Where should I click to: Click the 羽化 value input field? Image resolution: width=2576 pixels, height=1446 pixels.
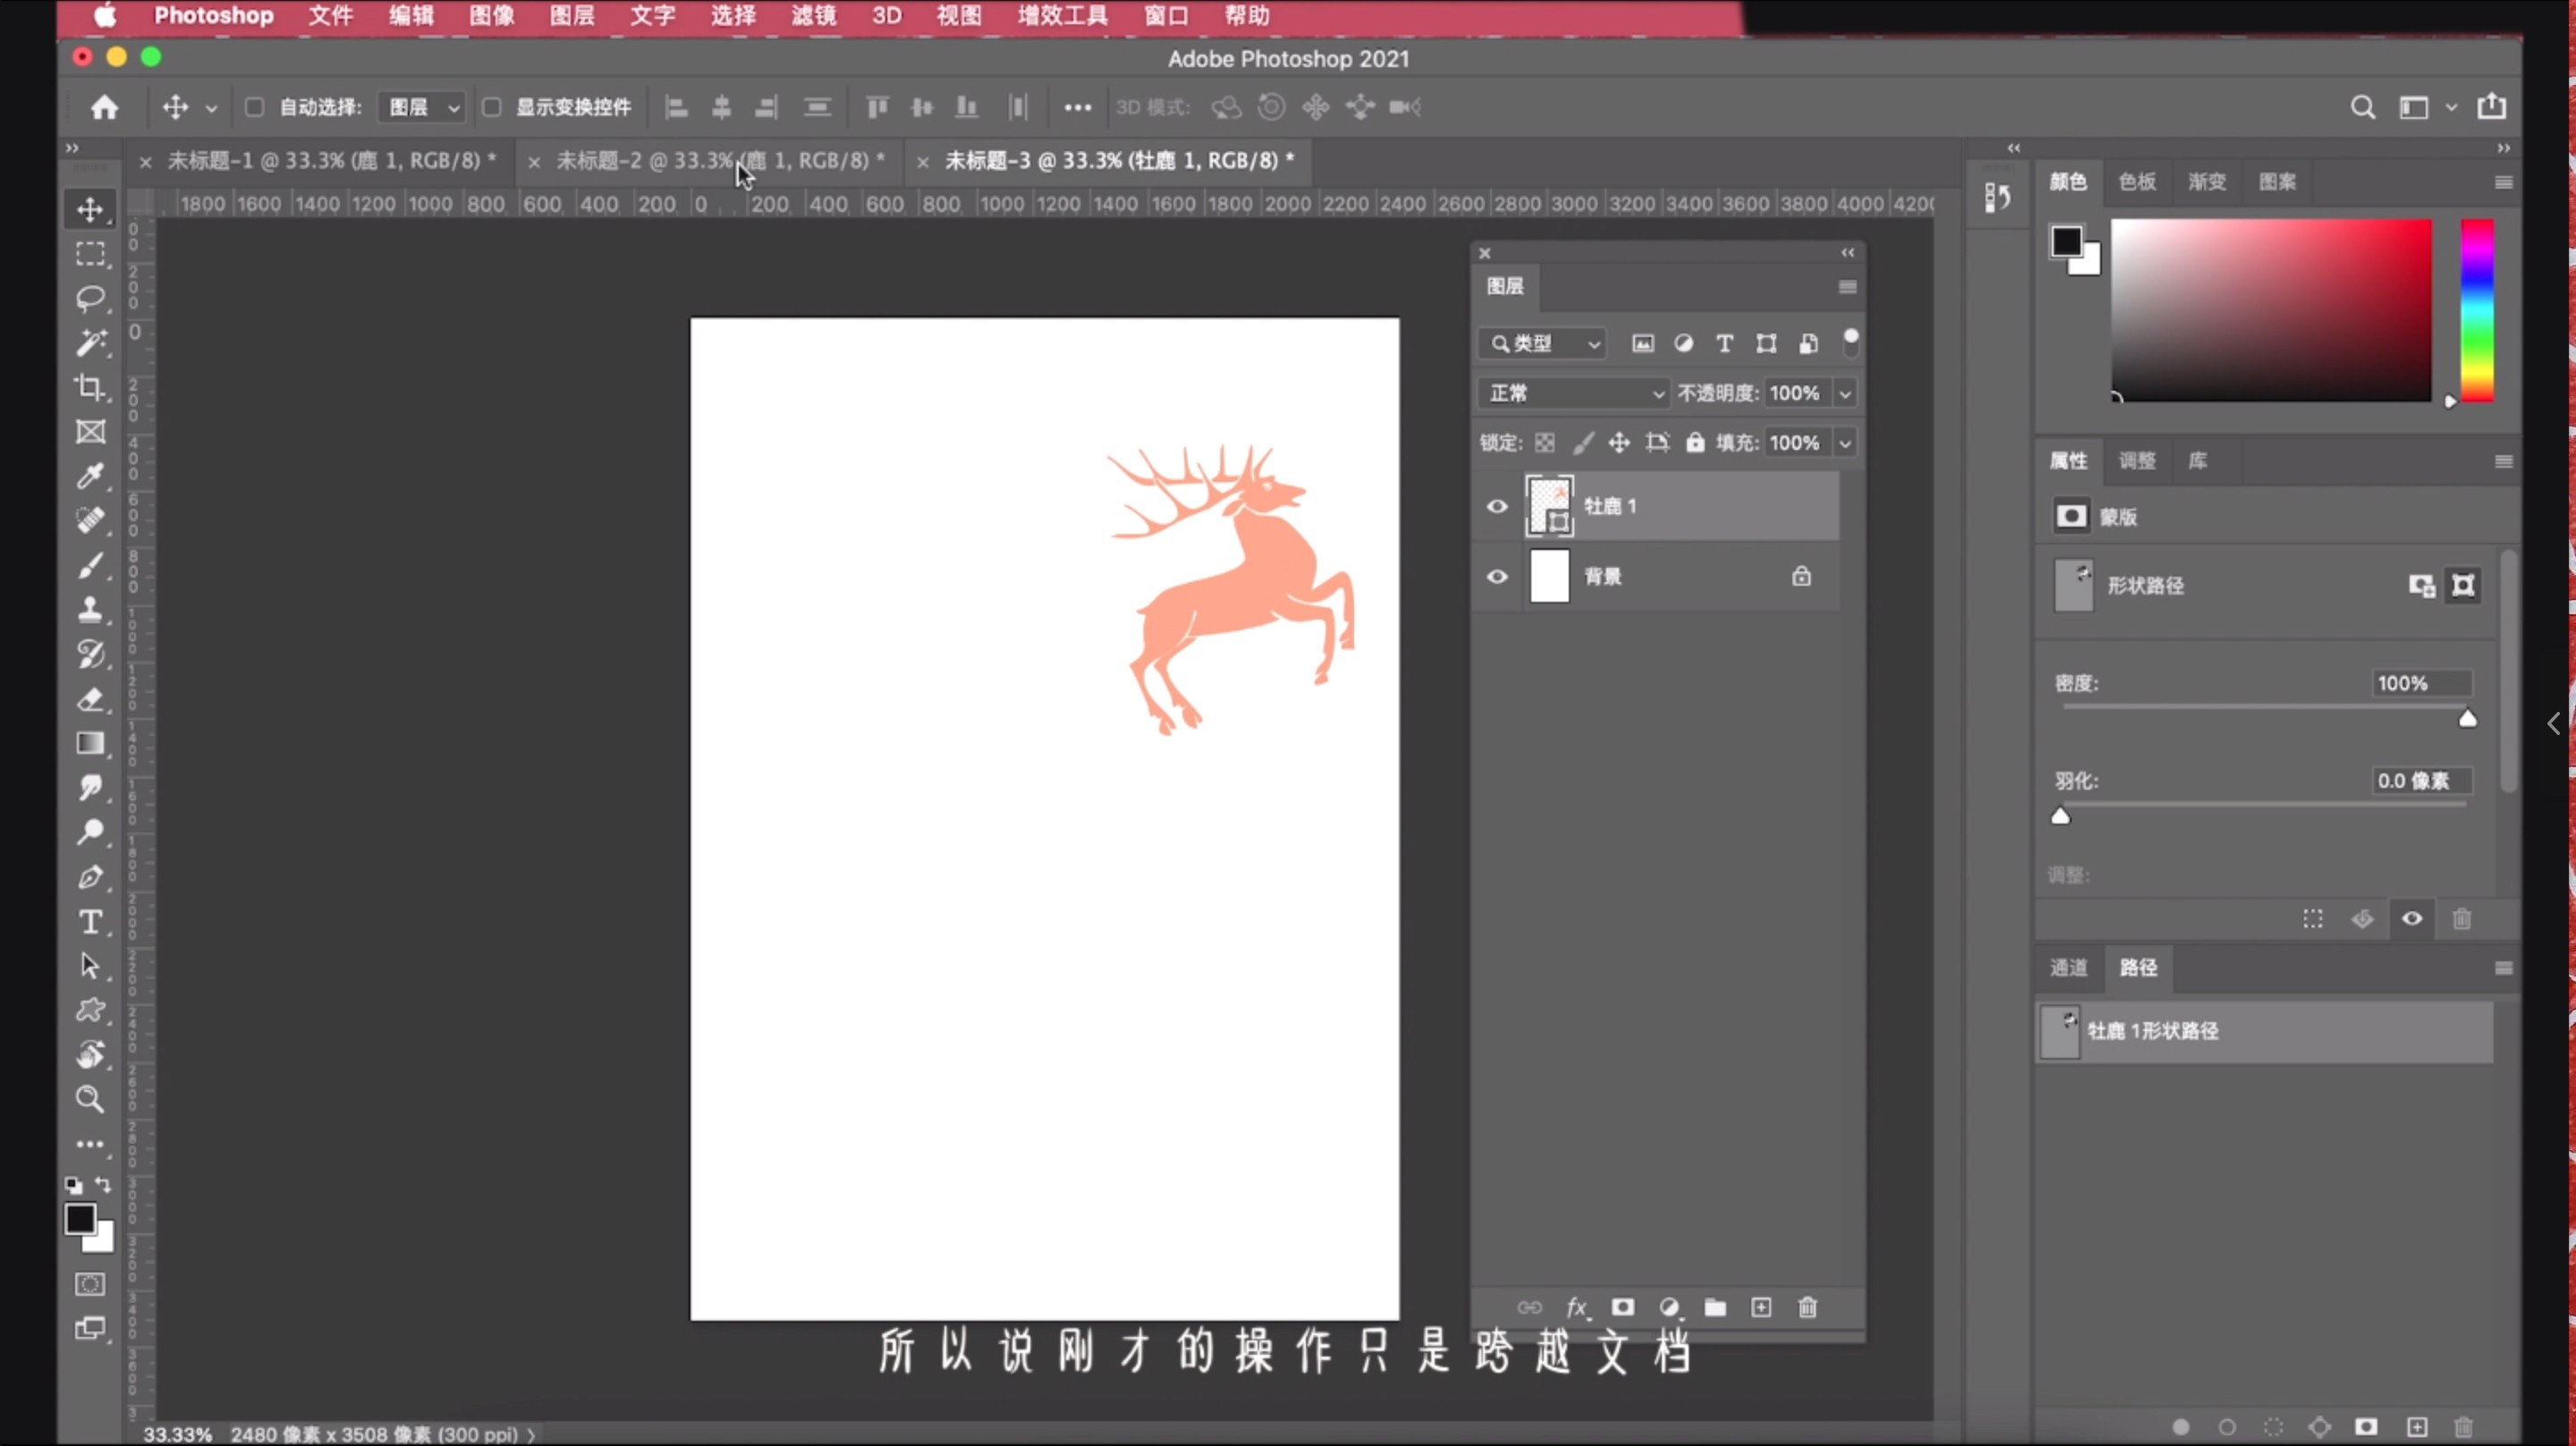[x=2420, y=781]
